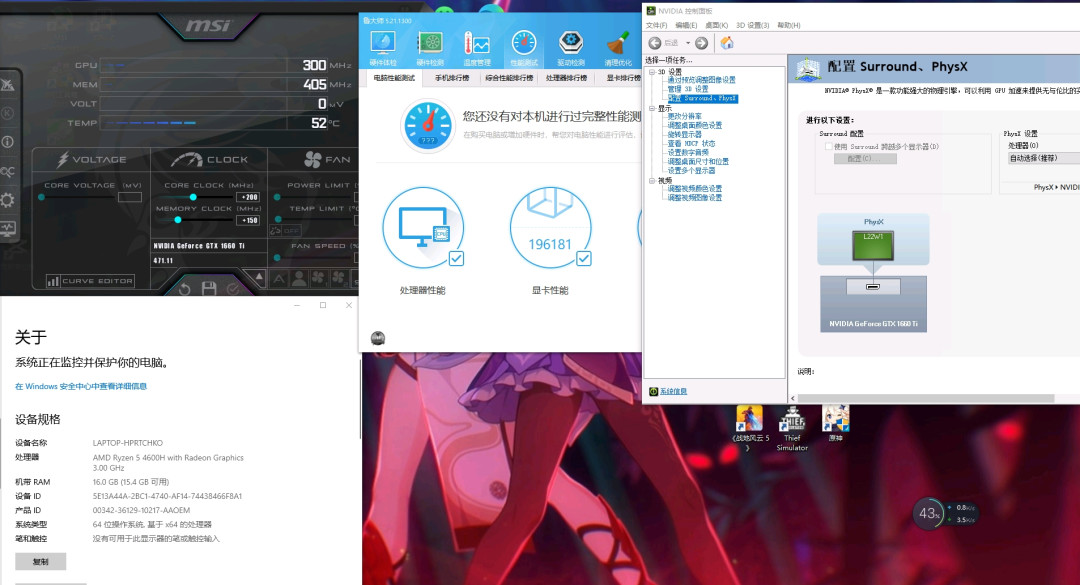Viewport: 1080px width, 585px height.
Task: Switch to 处理器排行榜 tab
Action: [567, 78]
